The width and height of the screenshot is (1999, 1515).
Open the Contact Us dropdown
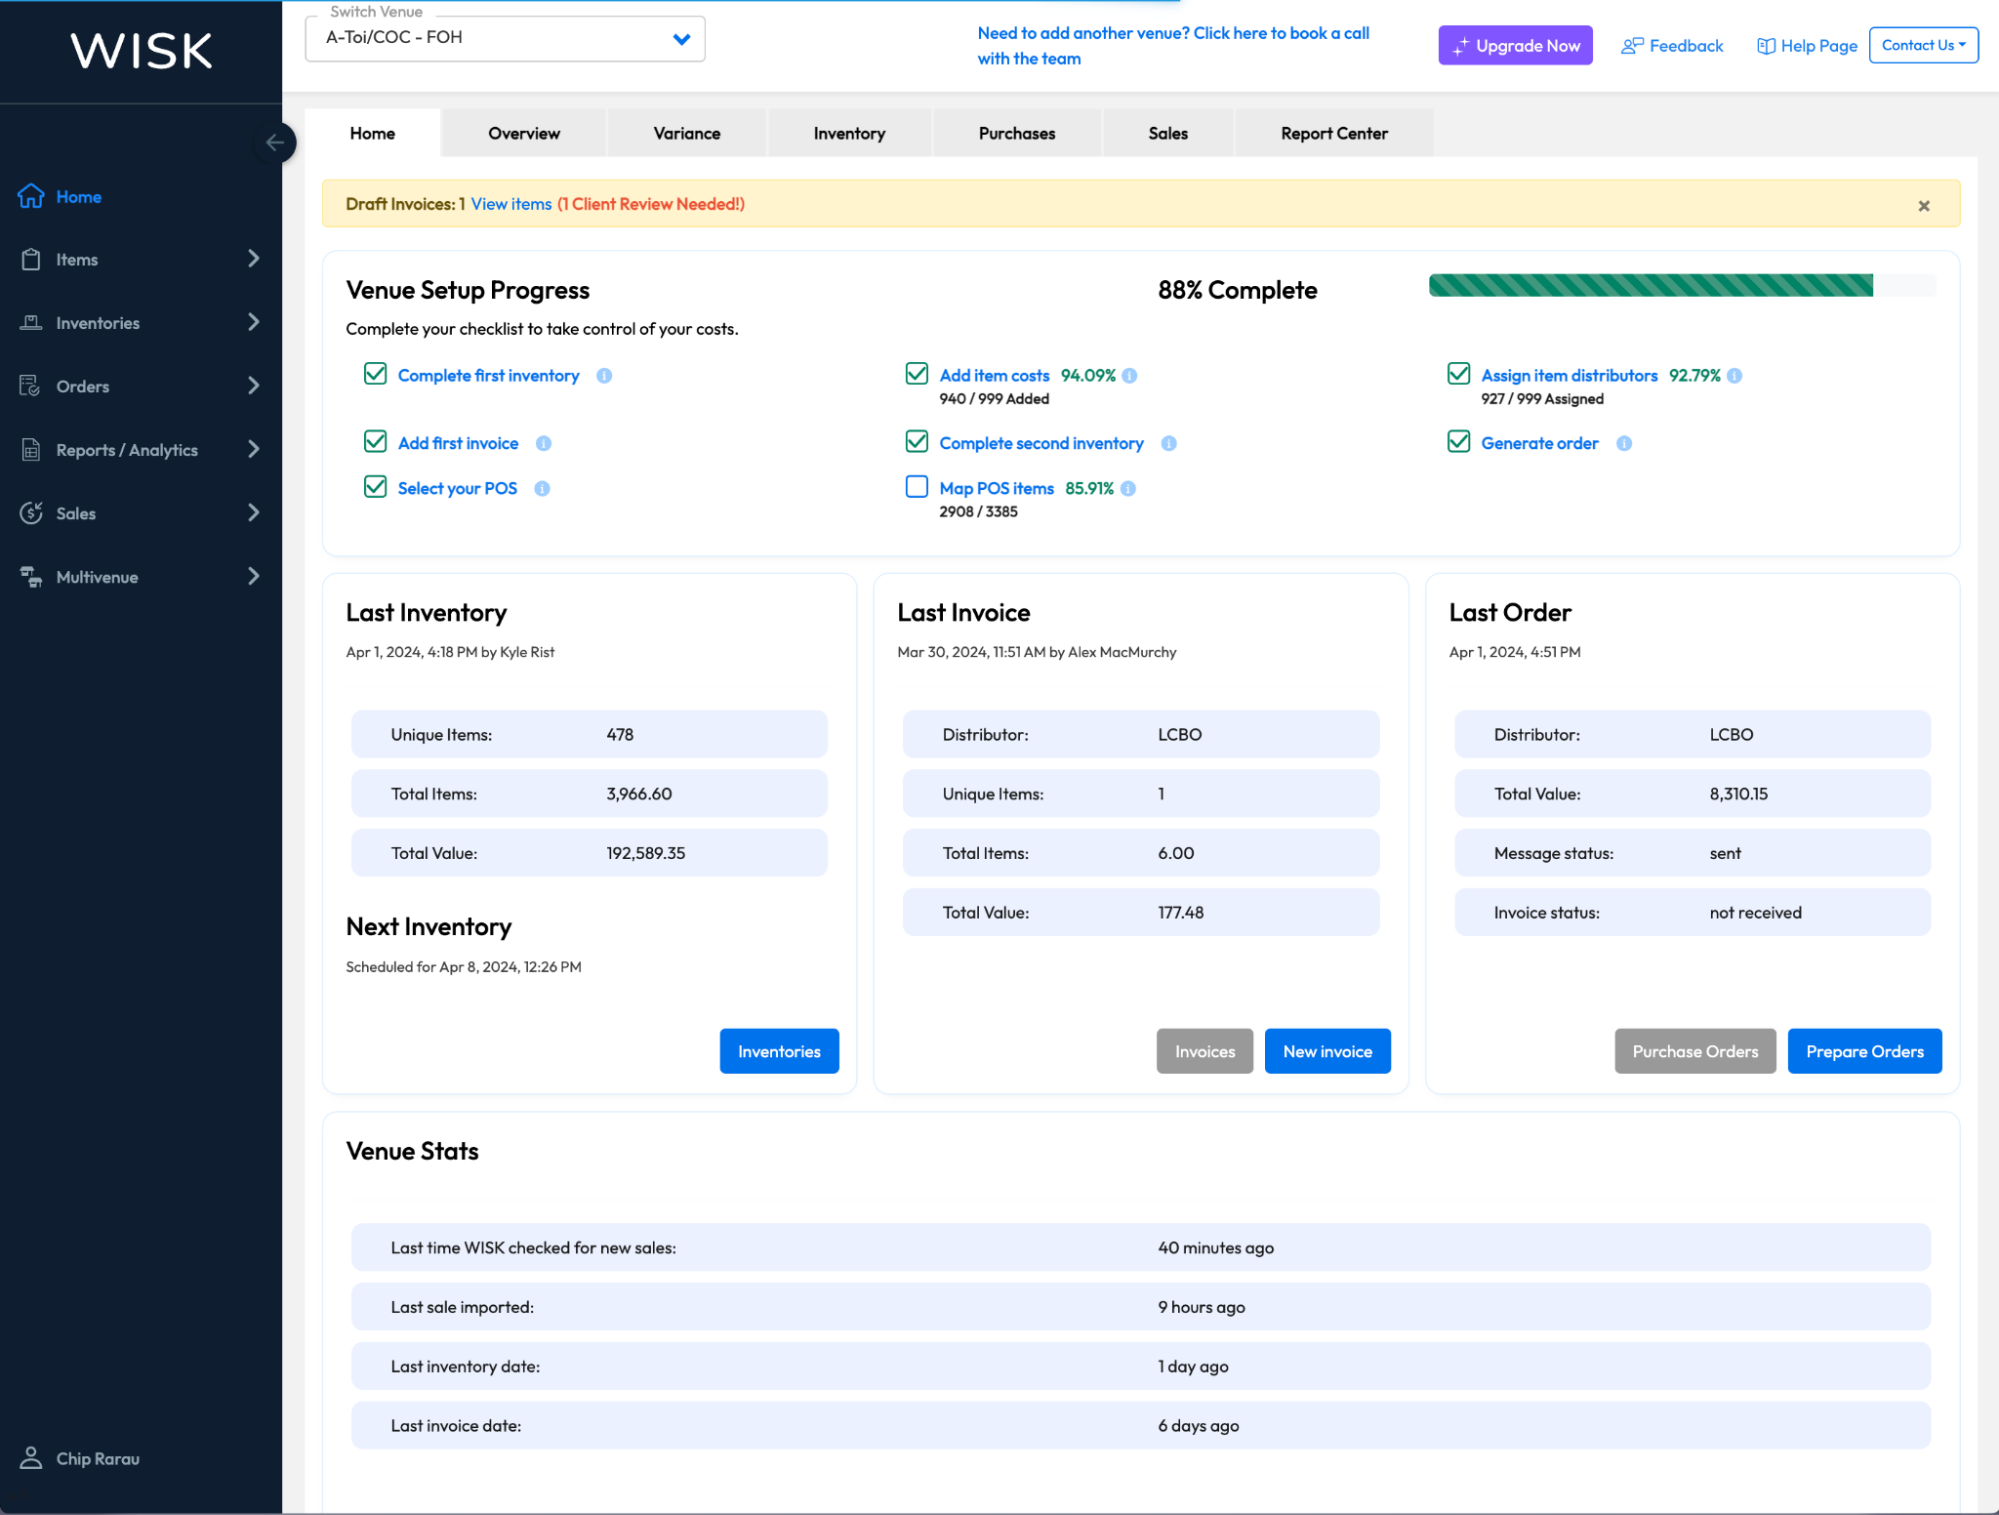1922,44
